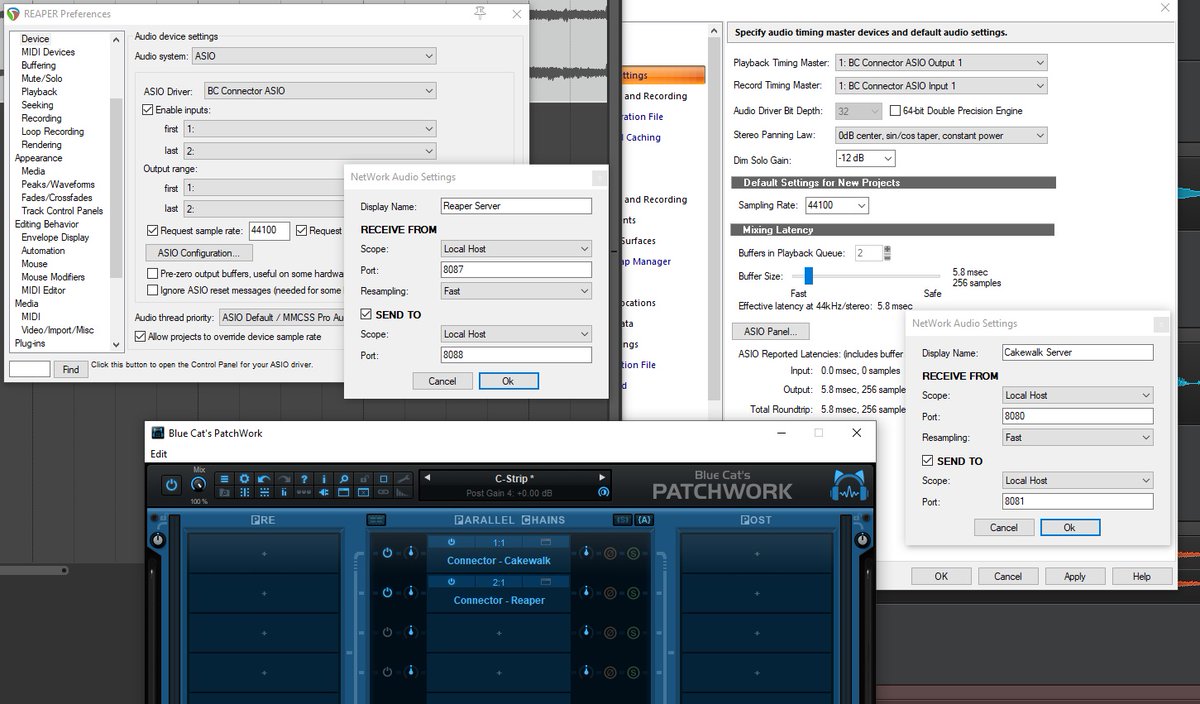The width and height of the screenshot is (1200, 704).
Task: Open the ASIO Driver BC Connector dropdown
Action: tap(320, 91)
